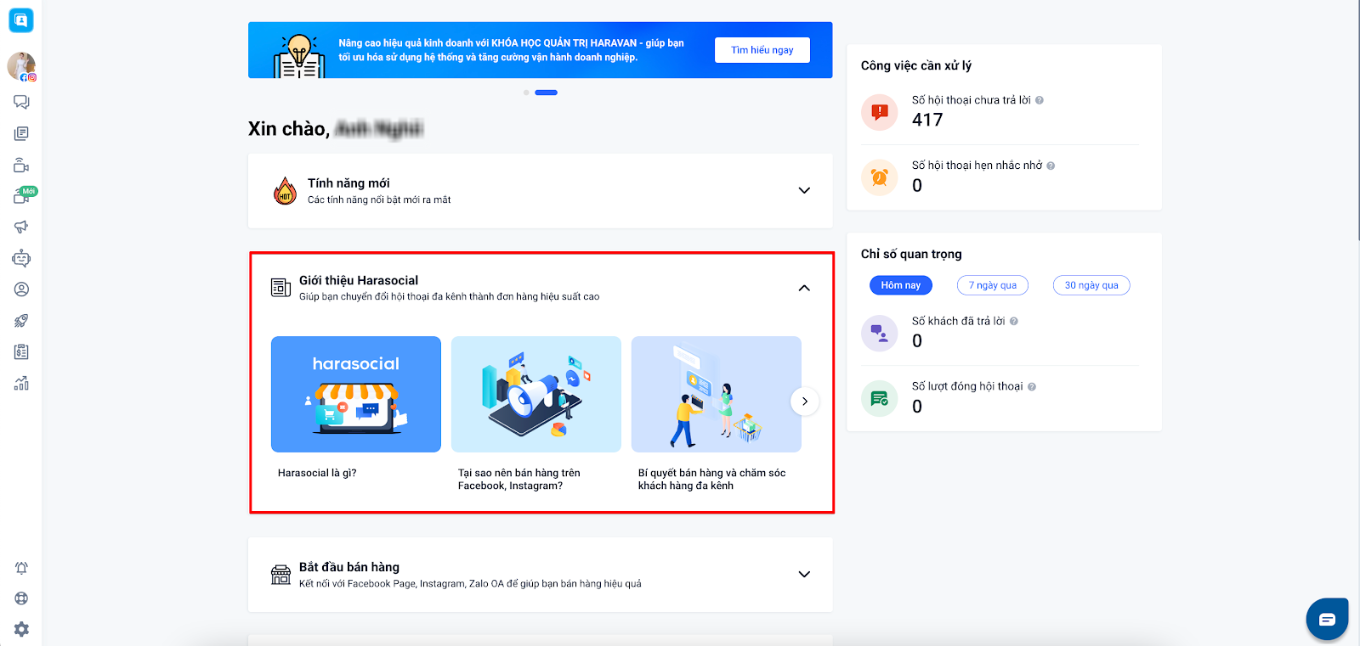Click the Tìm hiểu ngay banner button
Screen dimensions: 1360x646
pos(762,50)
